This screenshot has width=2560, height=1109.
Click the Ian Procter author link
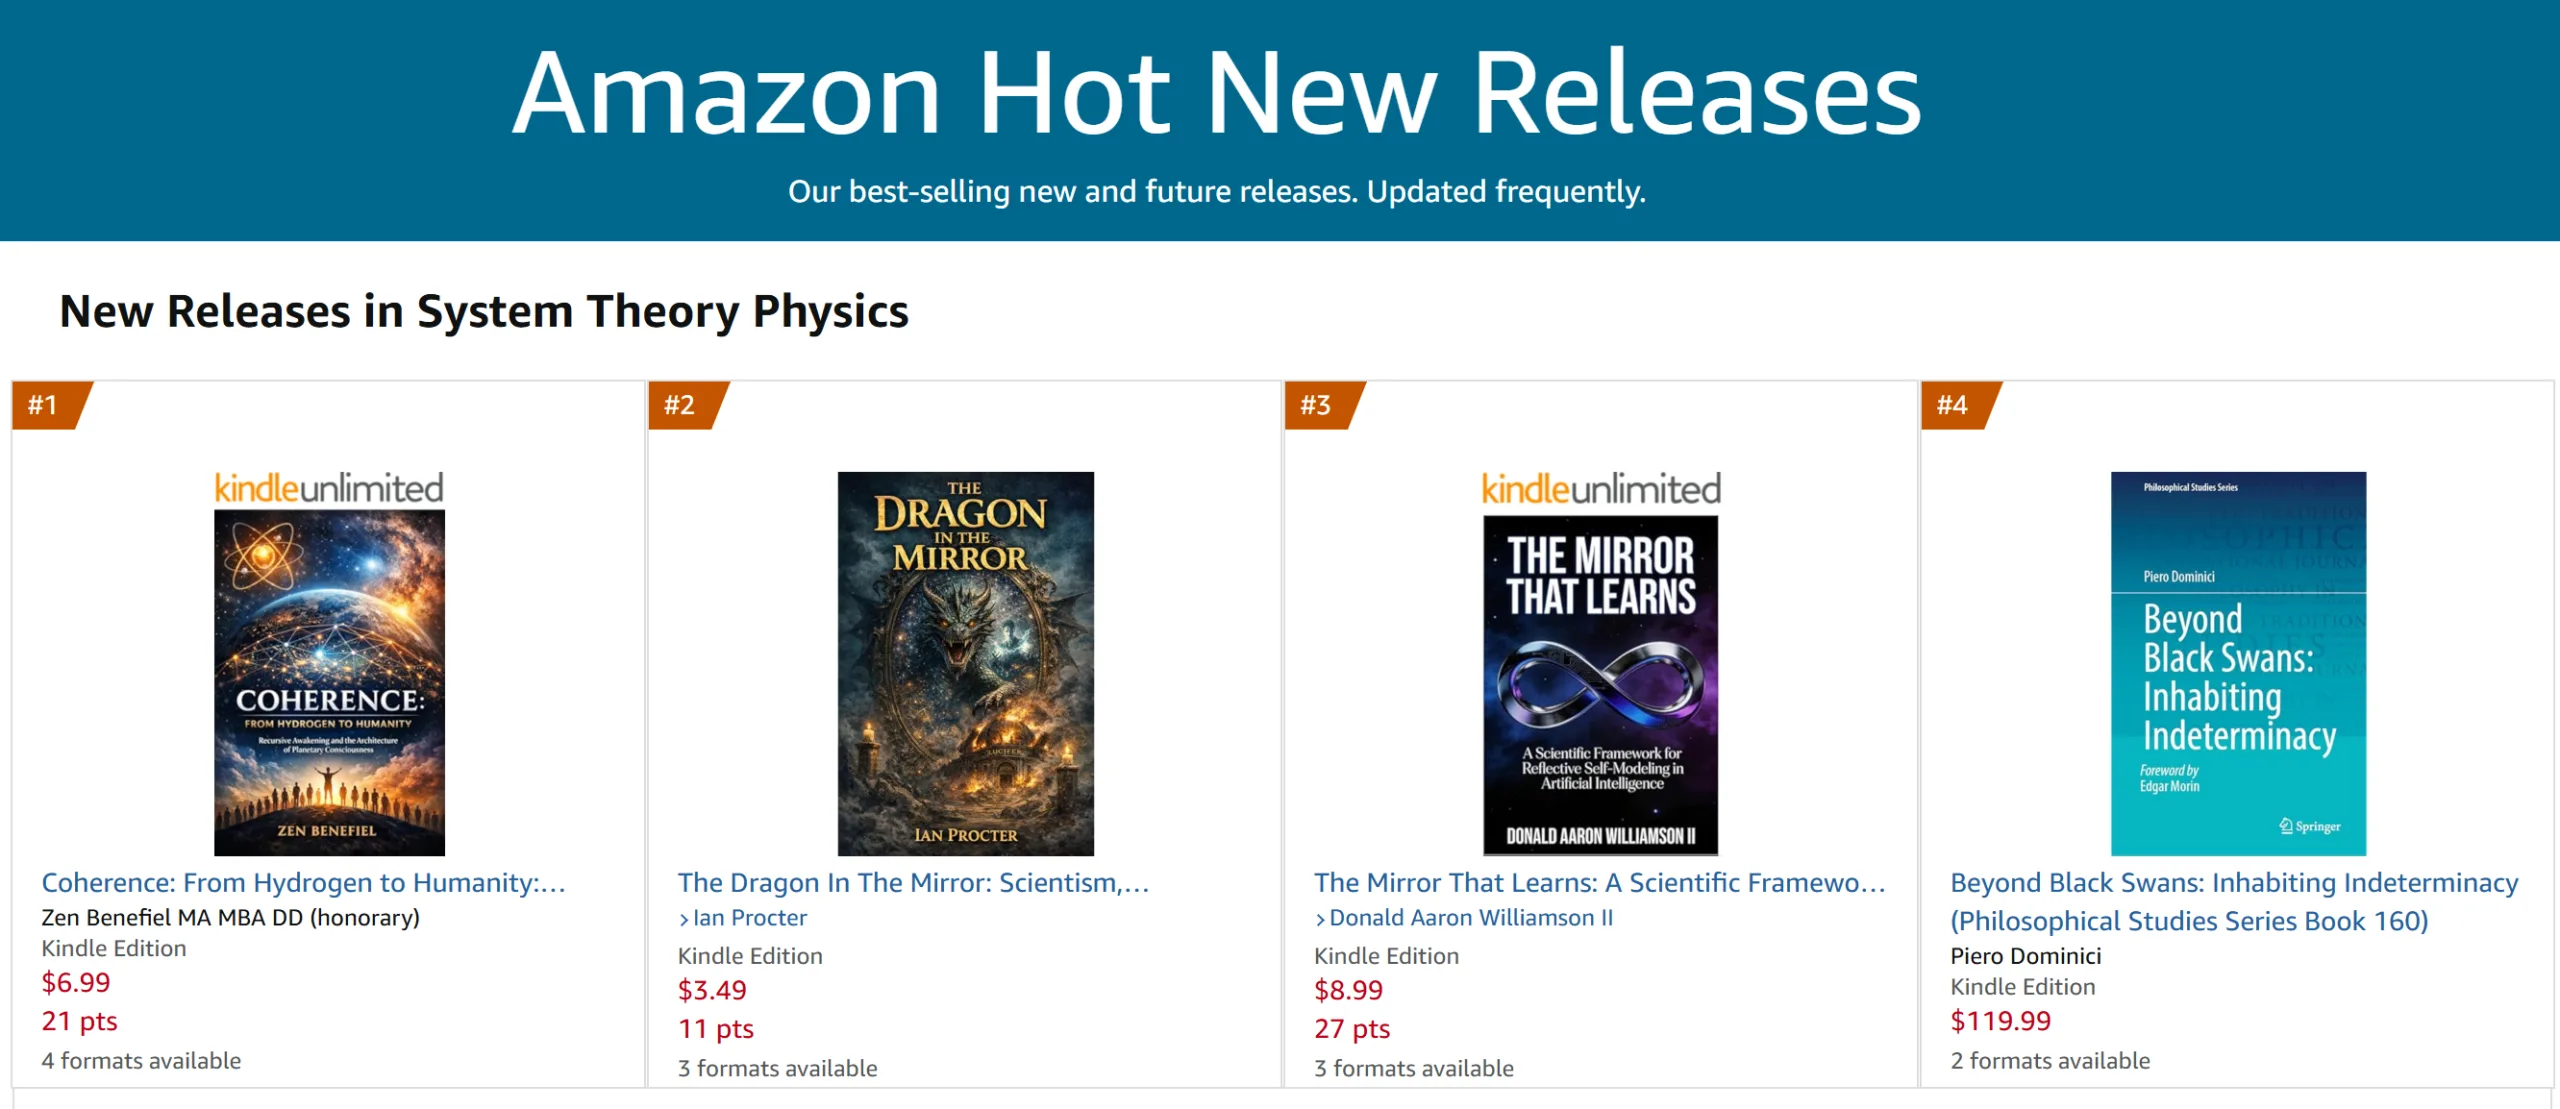(x=752, y=918)
